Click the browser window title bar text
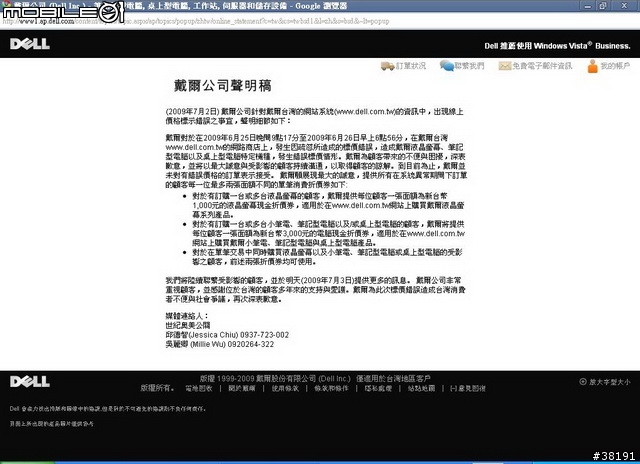The image size is (640, 464). pos(180,6)
